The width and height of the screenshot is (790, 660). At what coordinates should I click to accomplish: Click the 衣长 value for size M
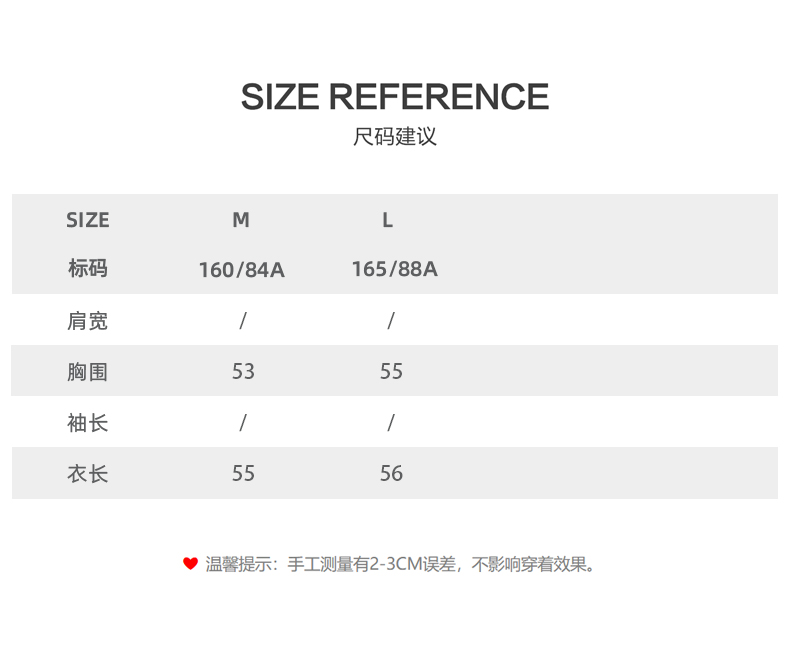coord(243,474)
